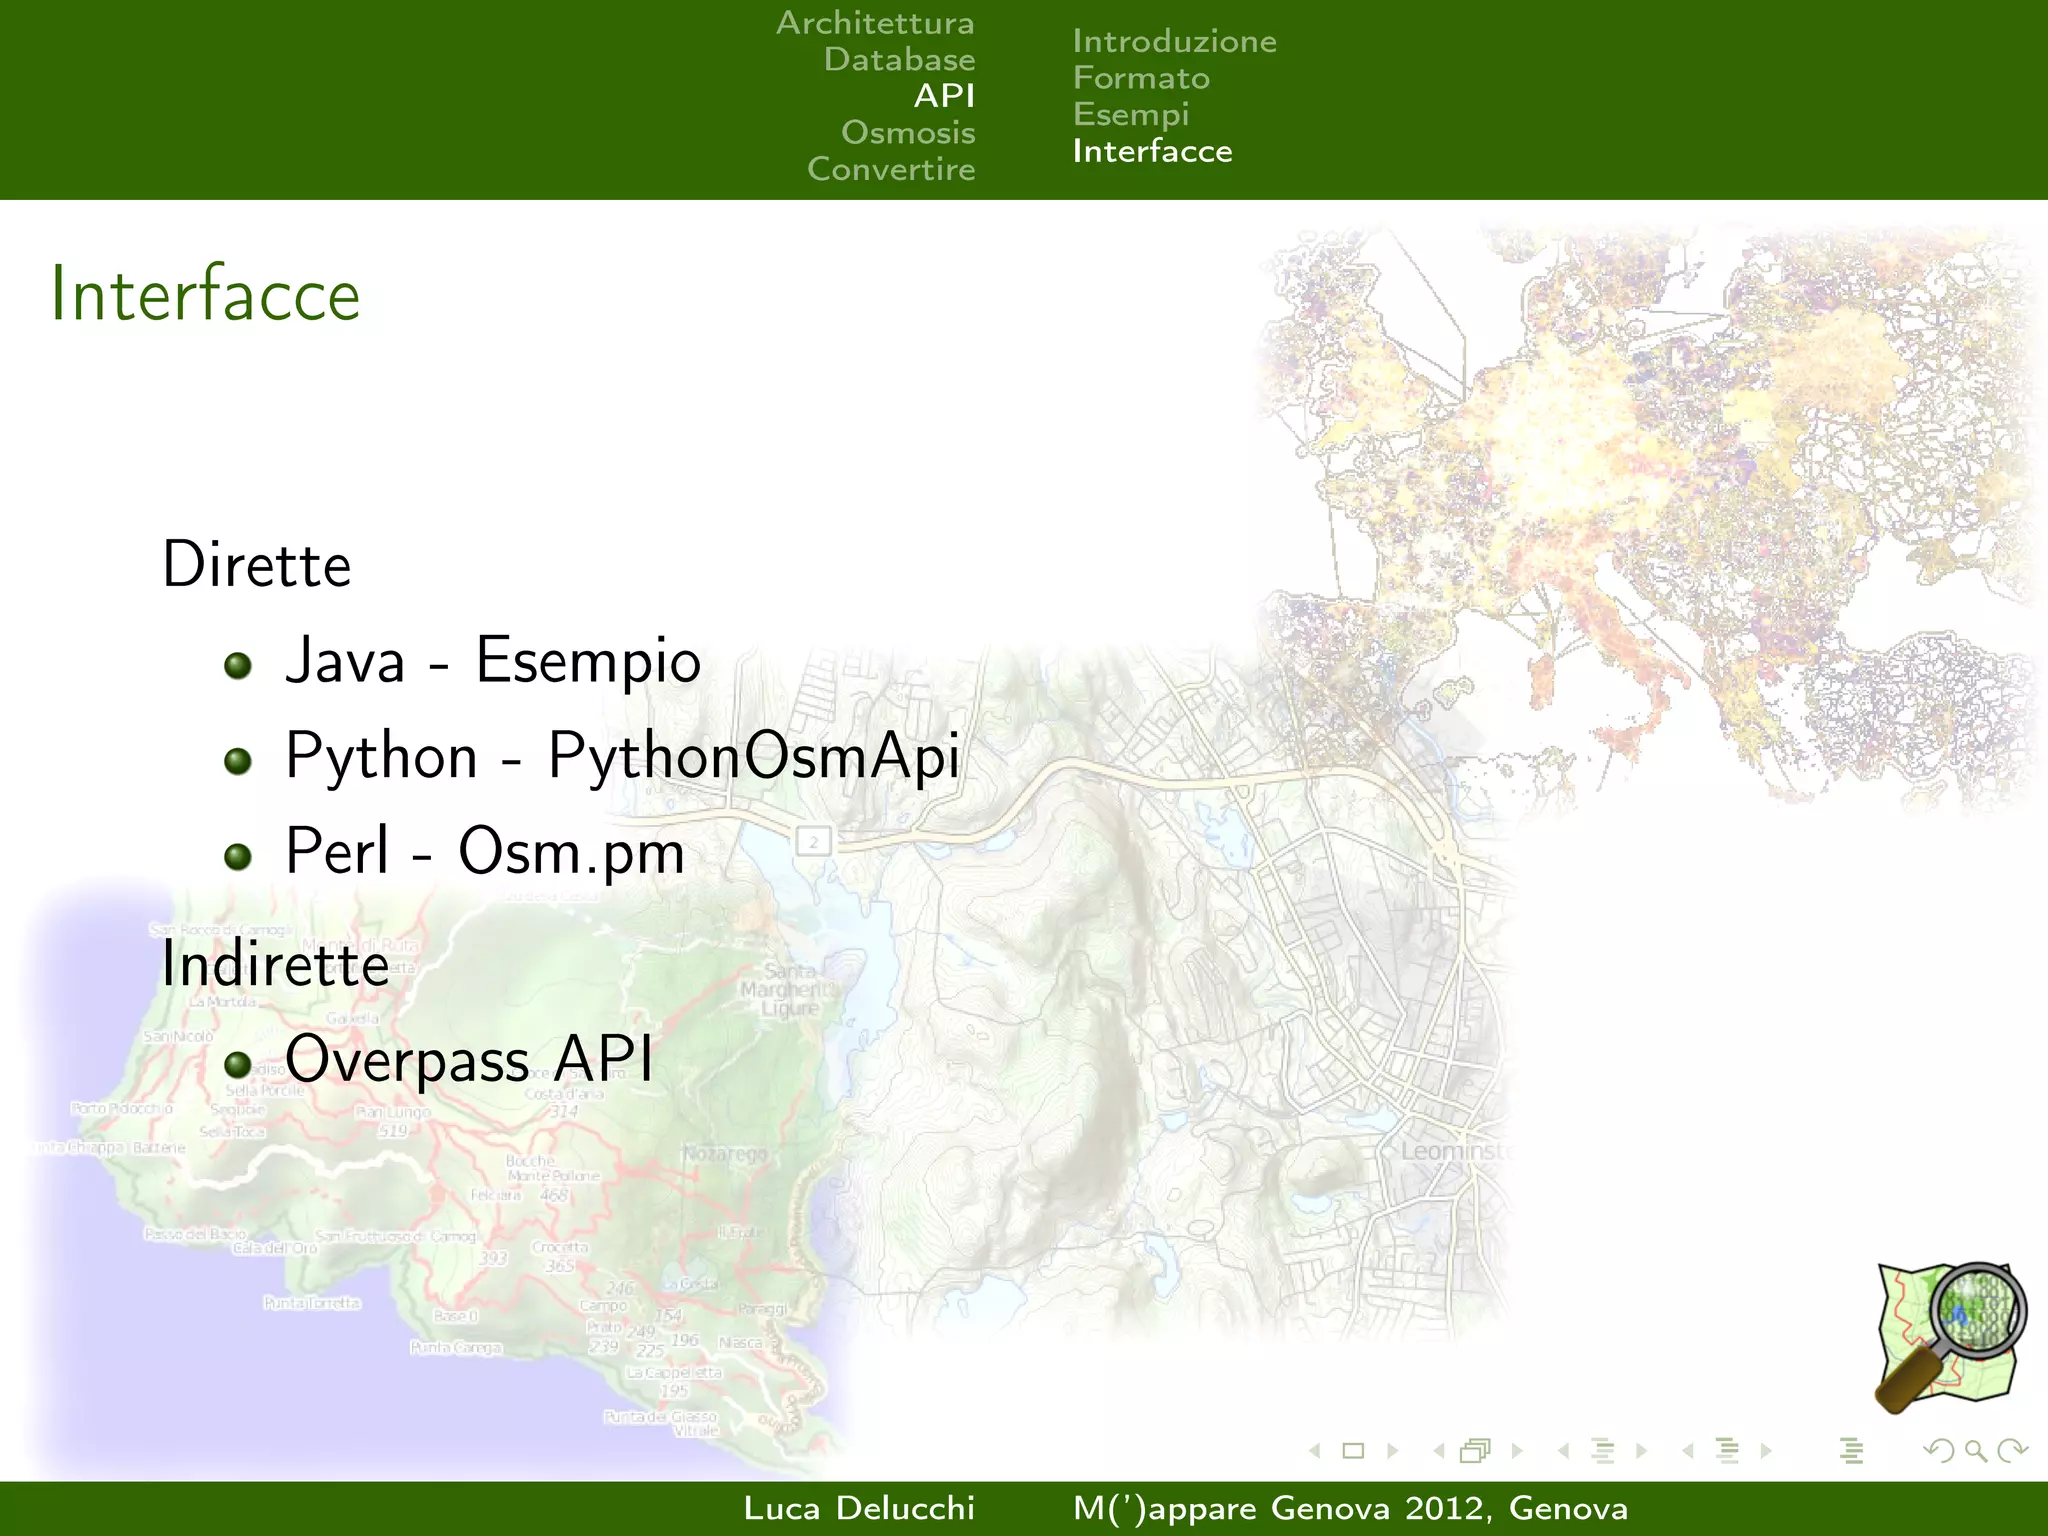The image size is (2048, 1536).
Task: Go to next section arrow
Action: click(1766, 1451)
